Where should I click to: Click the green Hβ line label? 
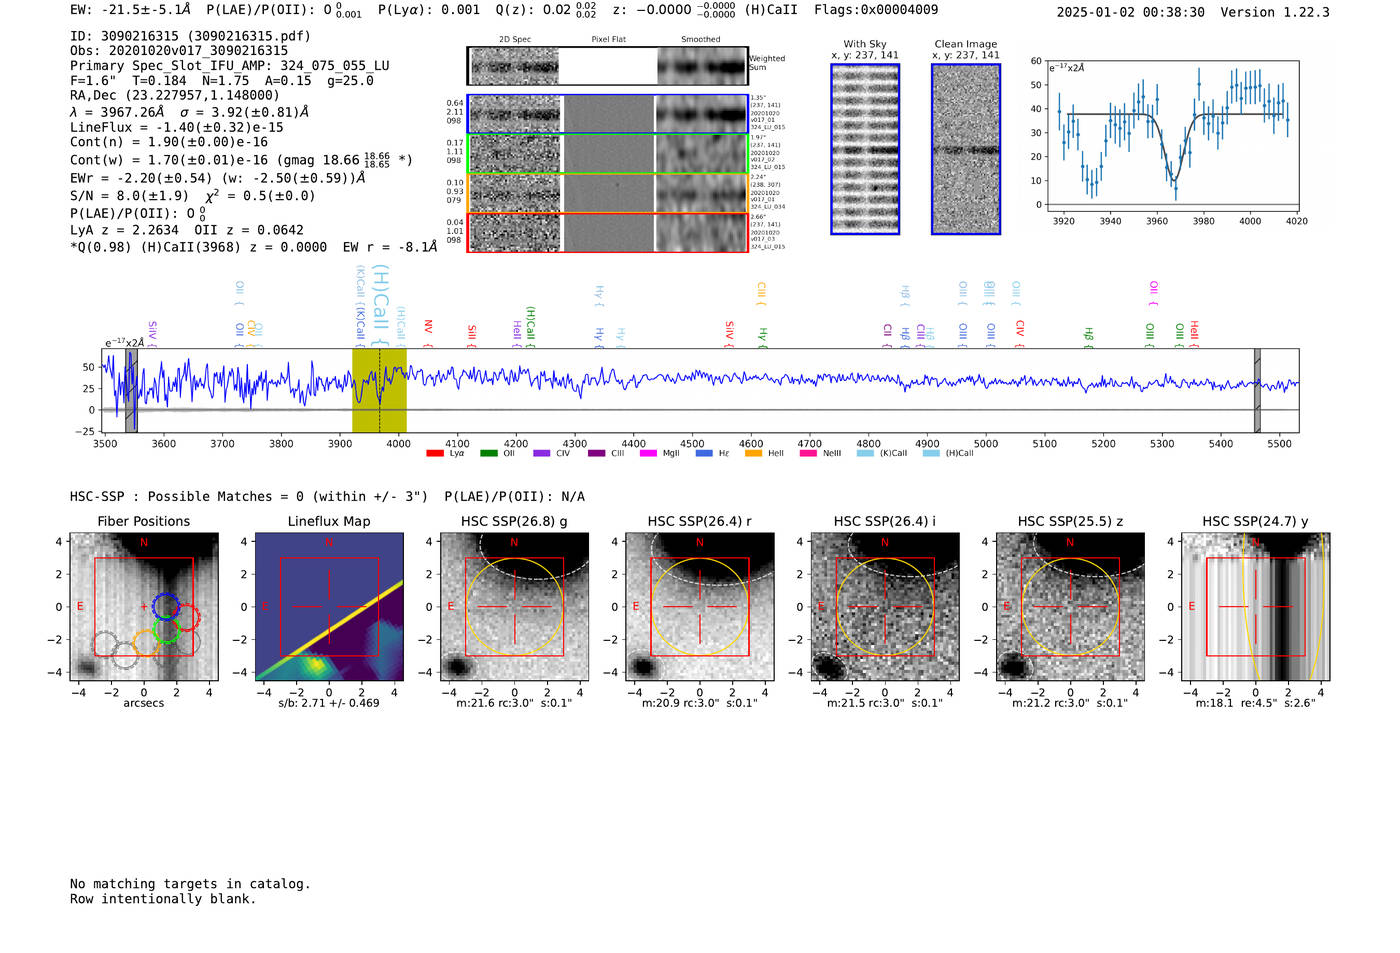(x=1089, y=336)
